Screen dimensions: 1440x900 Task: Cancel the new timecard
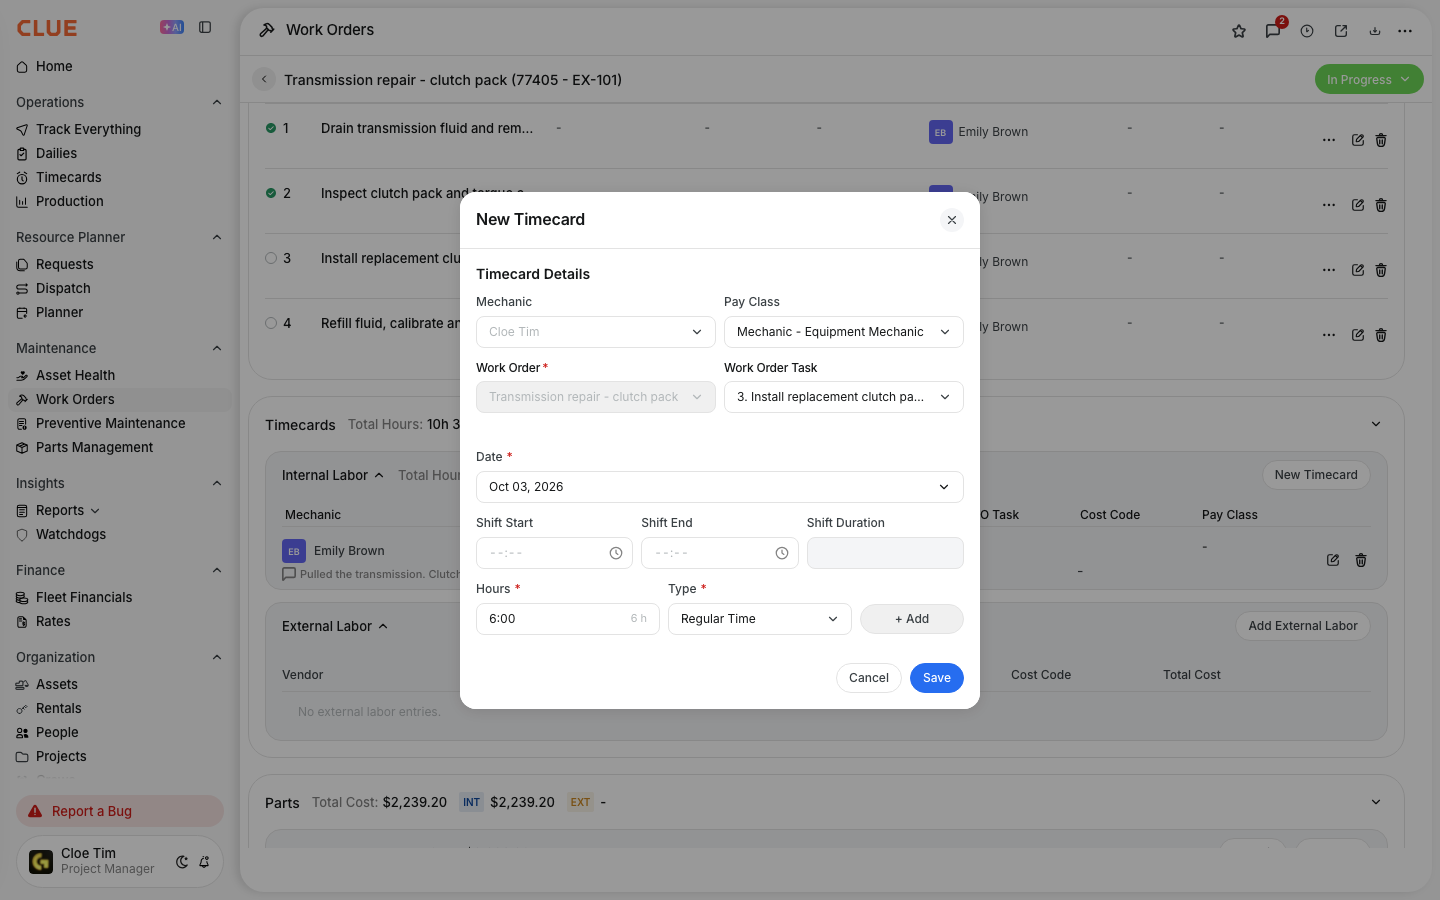point(869,678)
